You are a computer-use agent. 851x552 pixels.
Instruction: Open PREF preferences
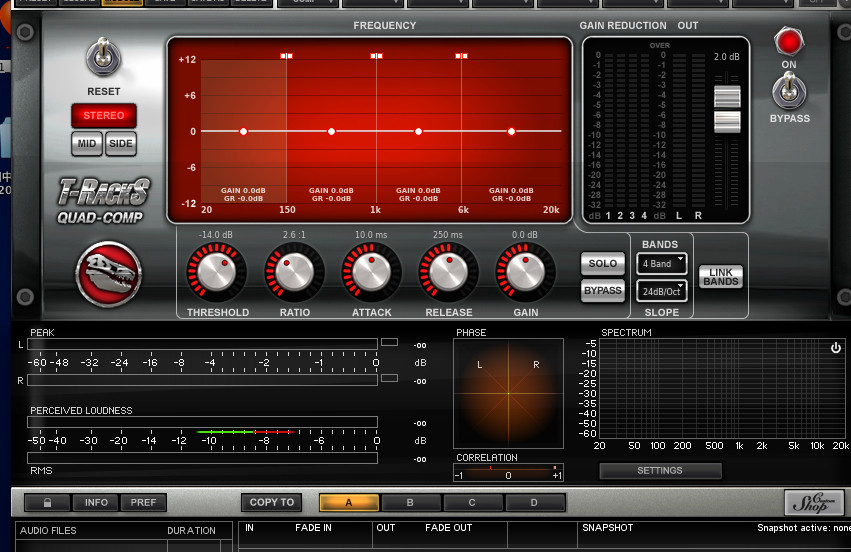click(x=143, y=503)
